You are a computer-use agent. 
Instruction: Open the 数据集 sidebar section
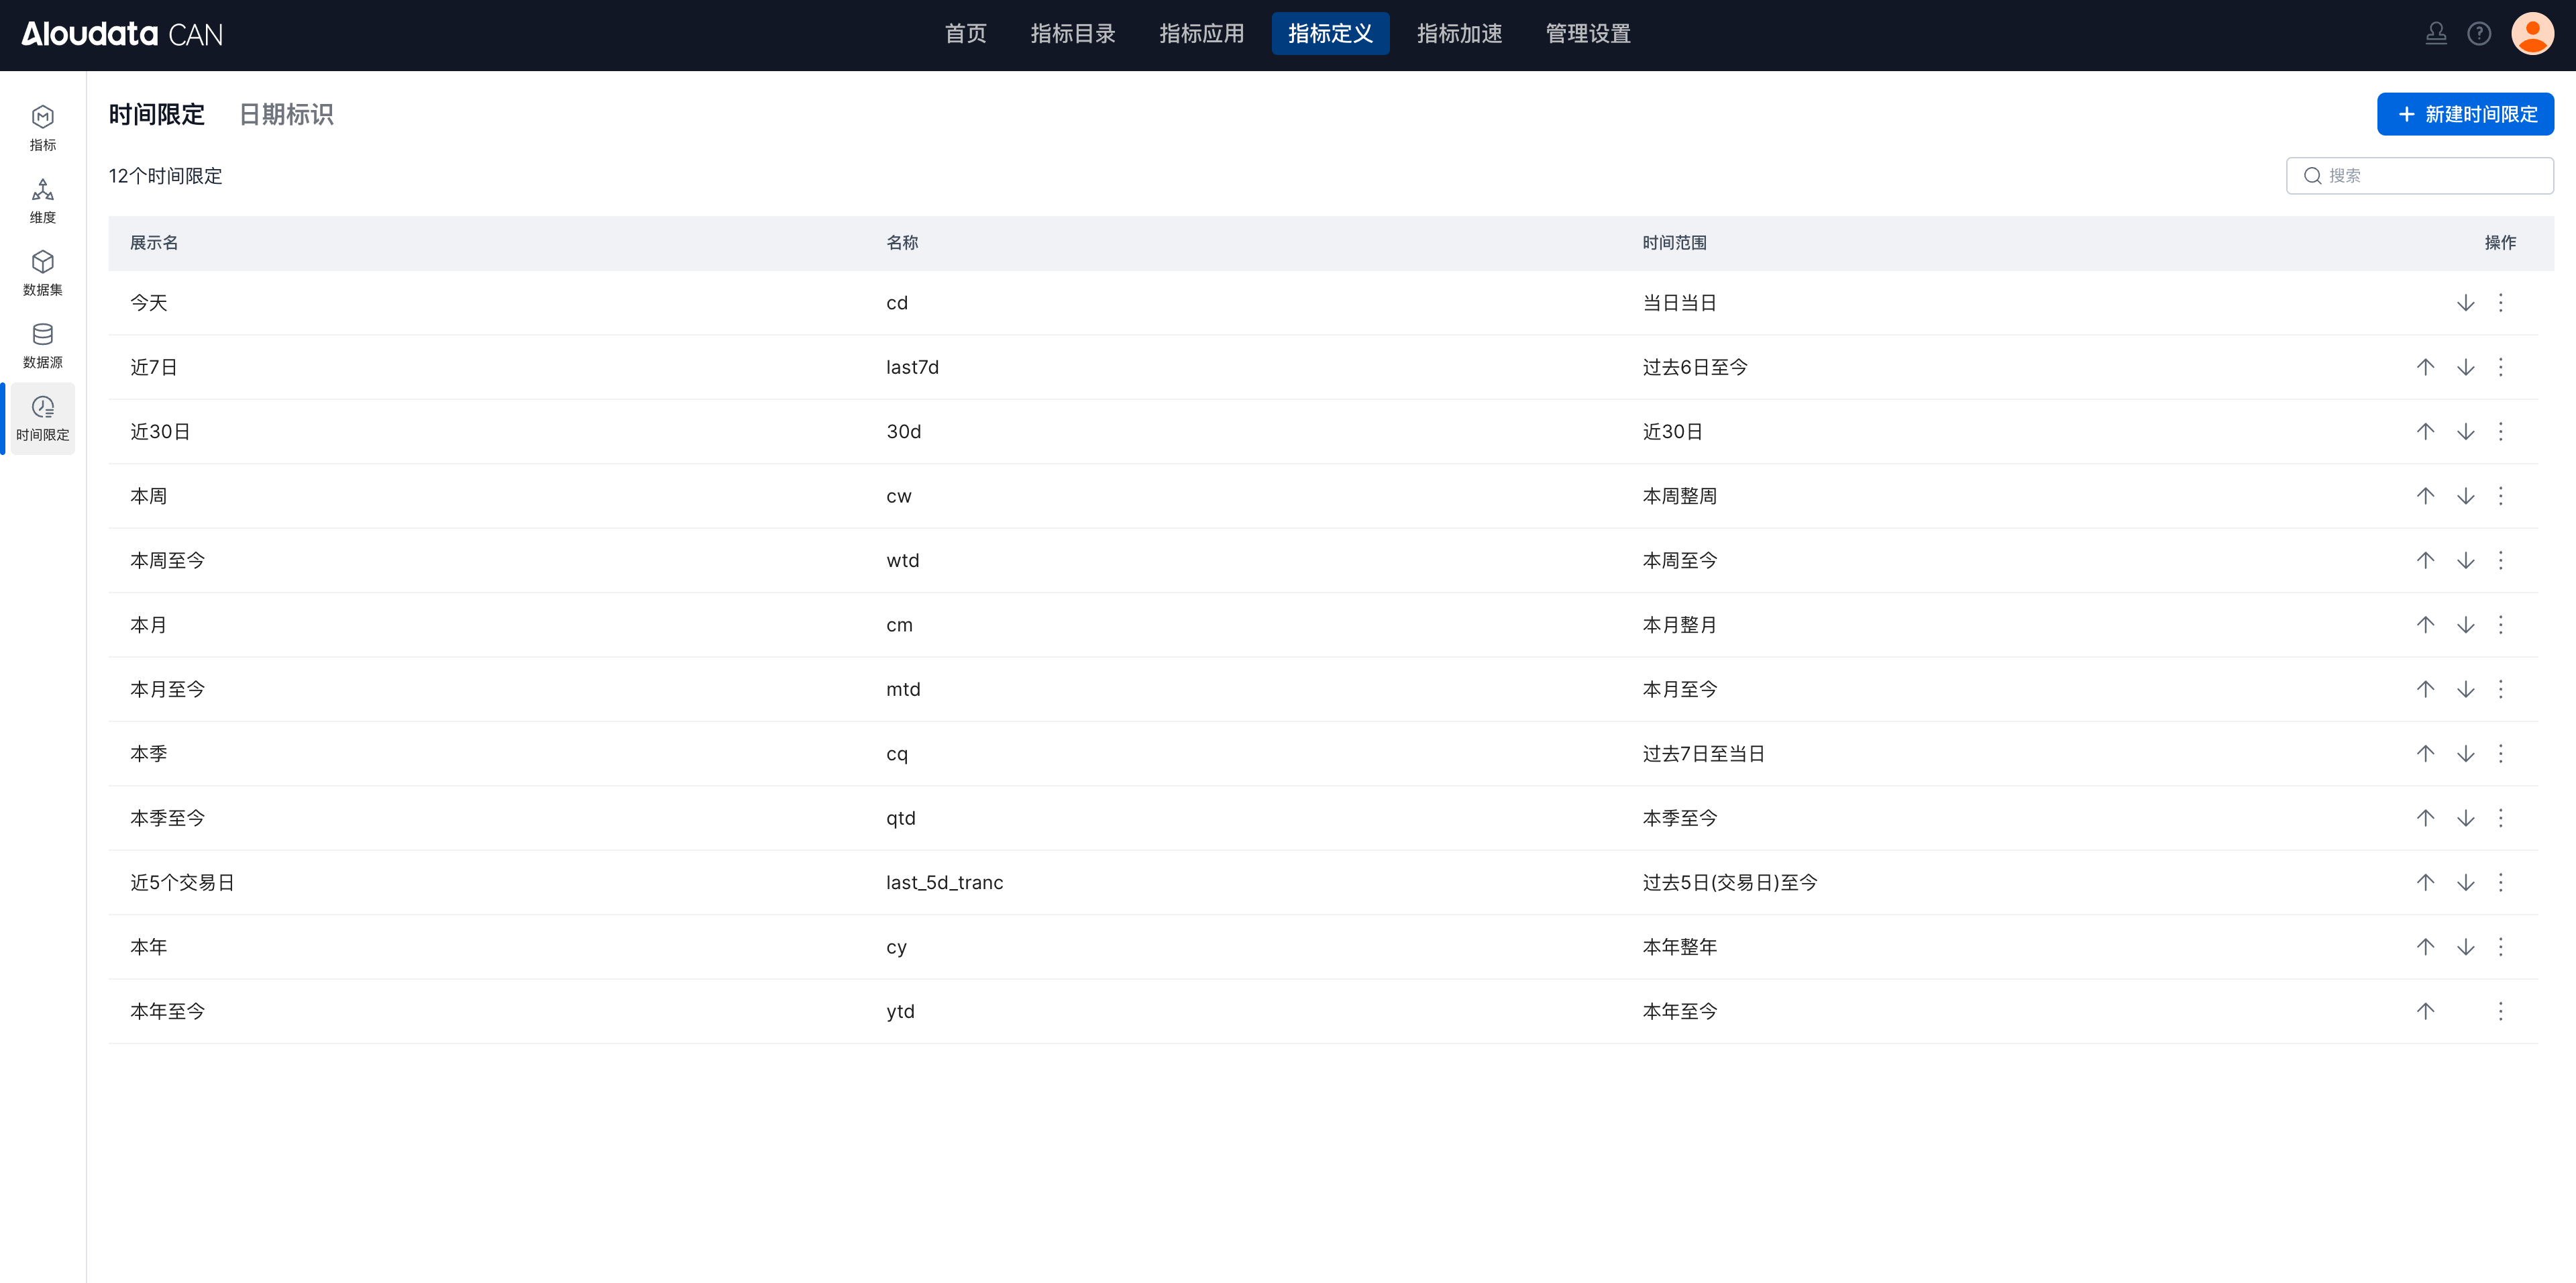[x=42, y=273]
